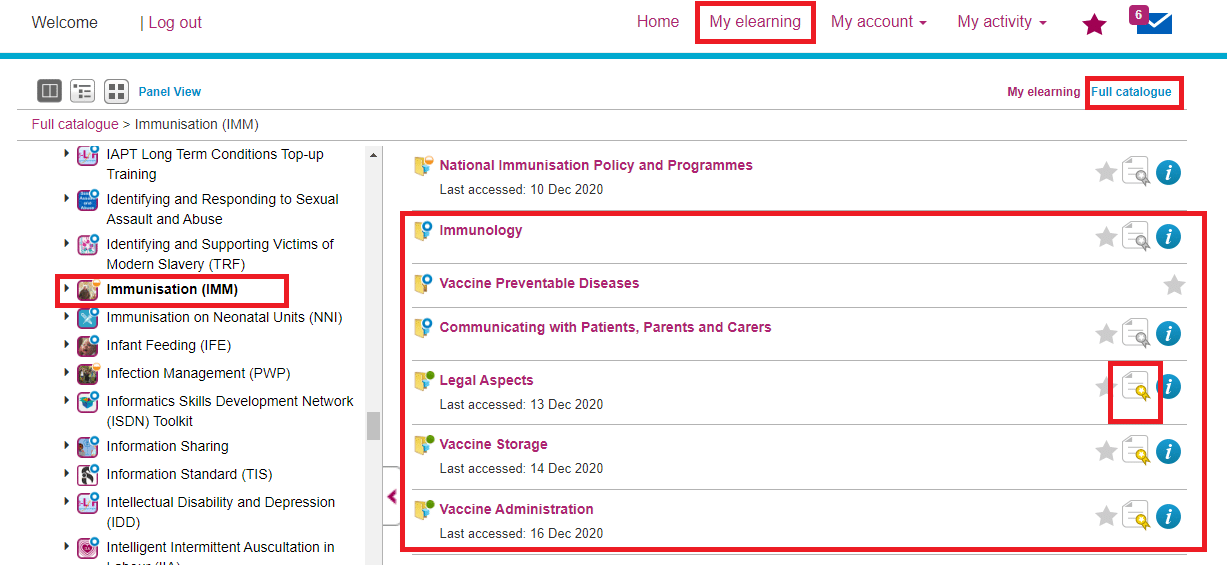Toggle favourite star for Immunology
This screenshot has width=1227, height=565.
coord(1106,237)
